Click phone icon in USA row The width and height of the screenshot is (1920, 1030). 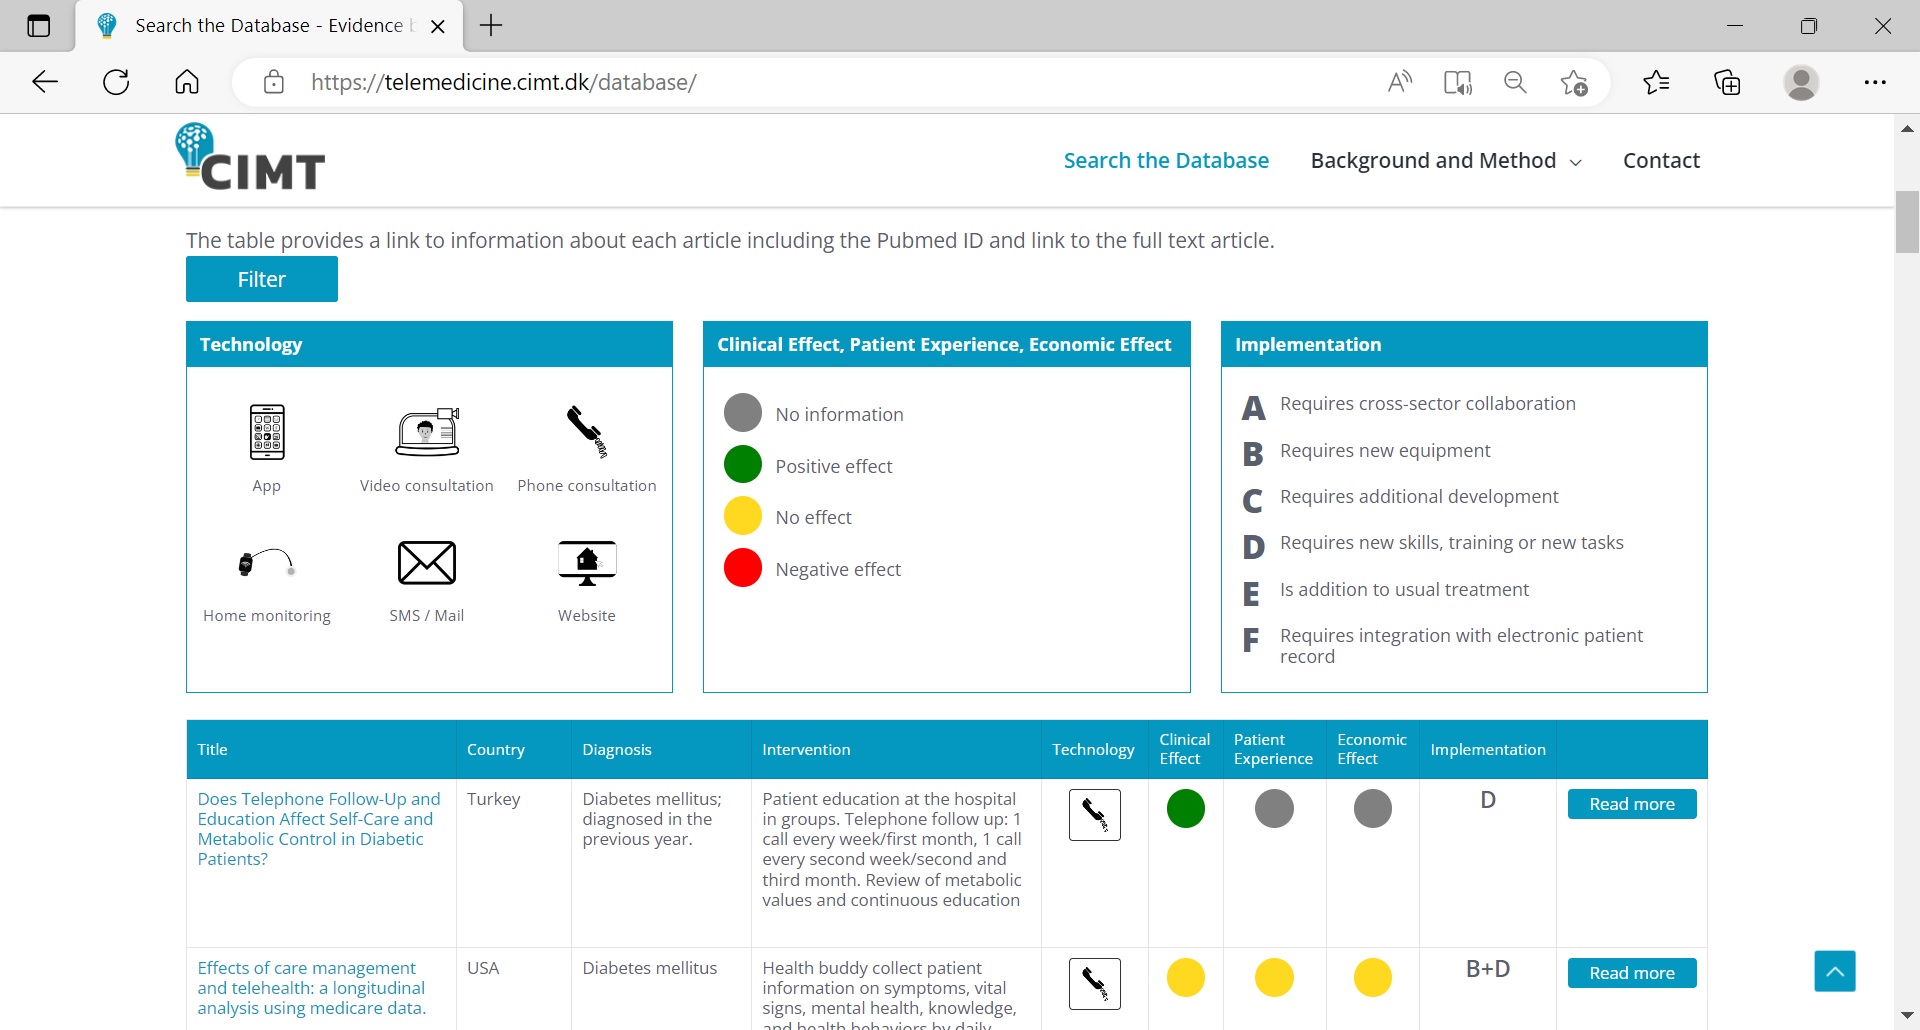1095,984
